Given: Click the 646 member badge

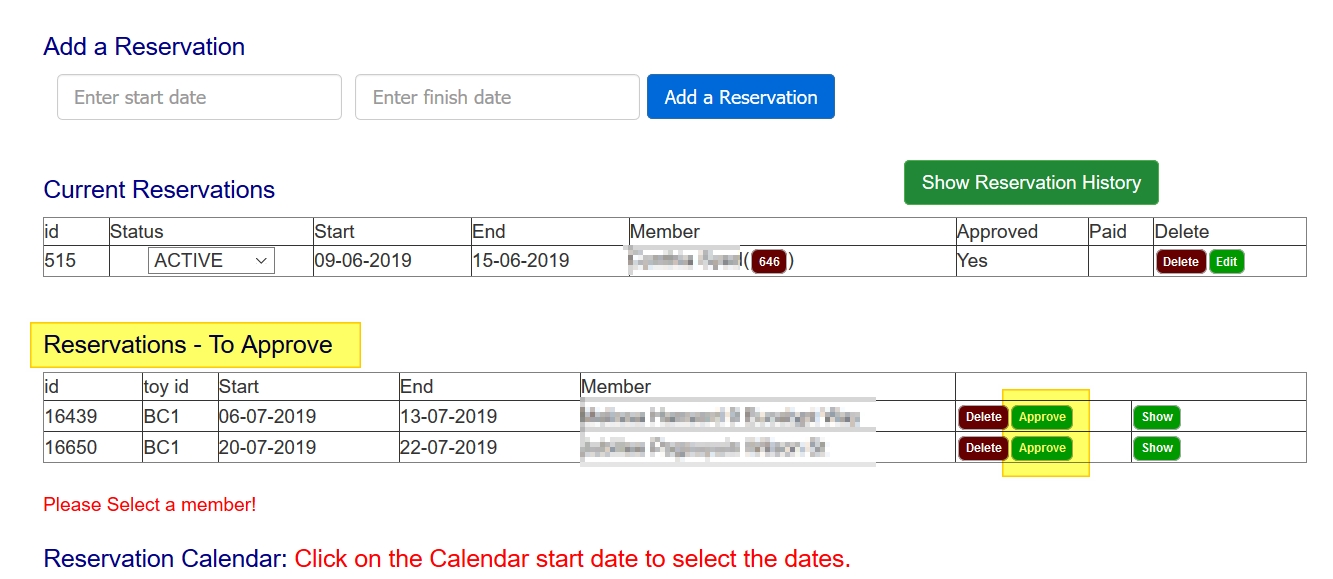Looking at the screenshot, I should pos(769,262).
